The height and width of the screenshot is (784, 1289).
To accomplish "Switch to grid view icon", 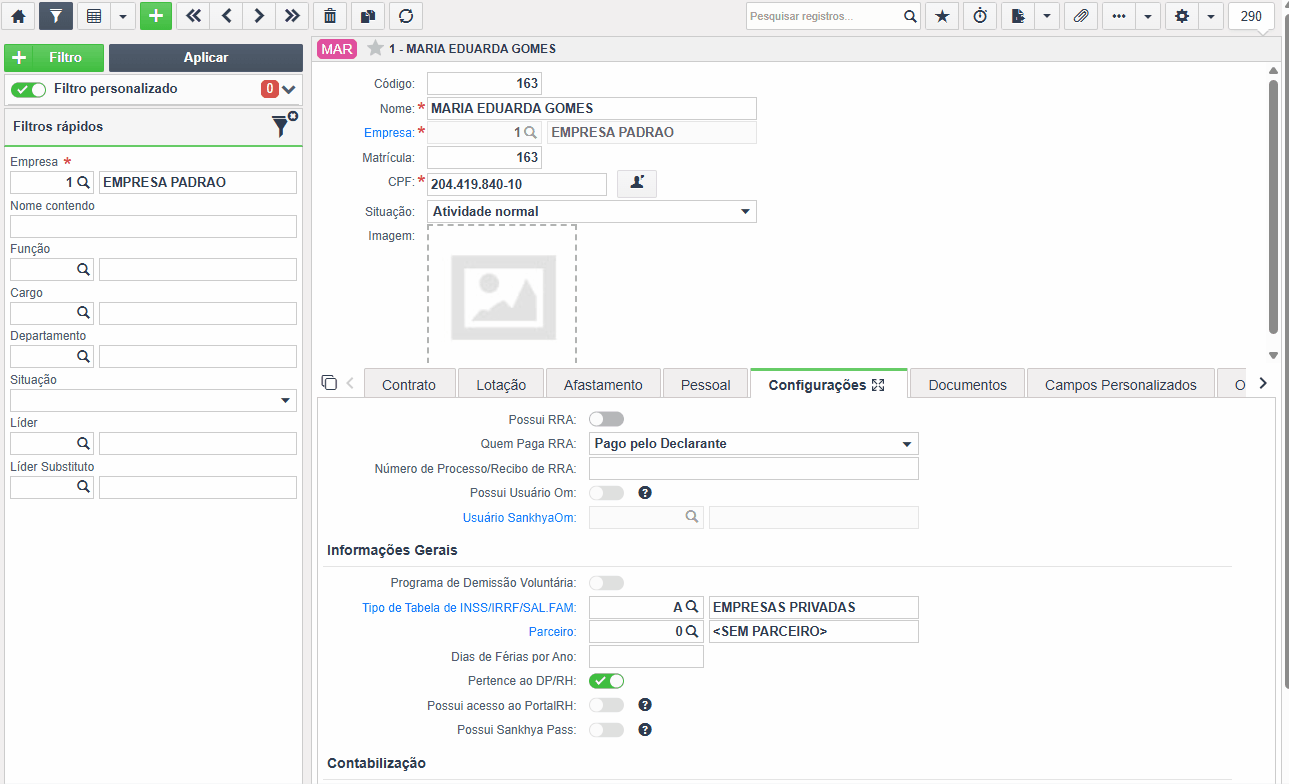I will coord(94,16).
